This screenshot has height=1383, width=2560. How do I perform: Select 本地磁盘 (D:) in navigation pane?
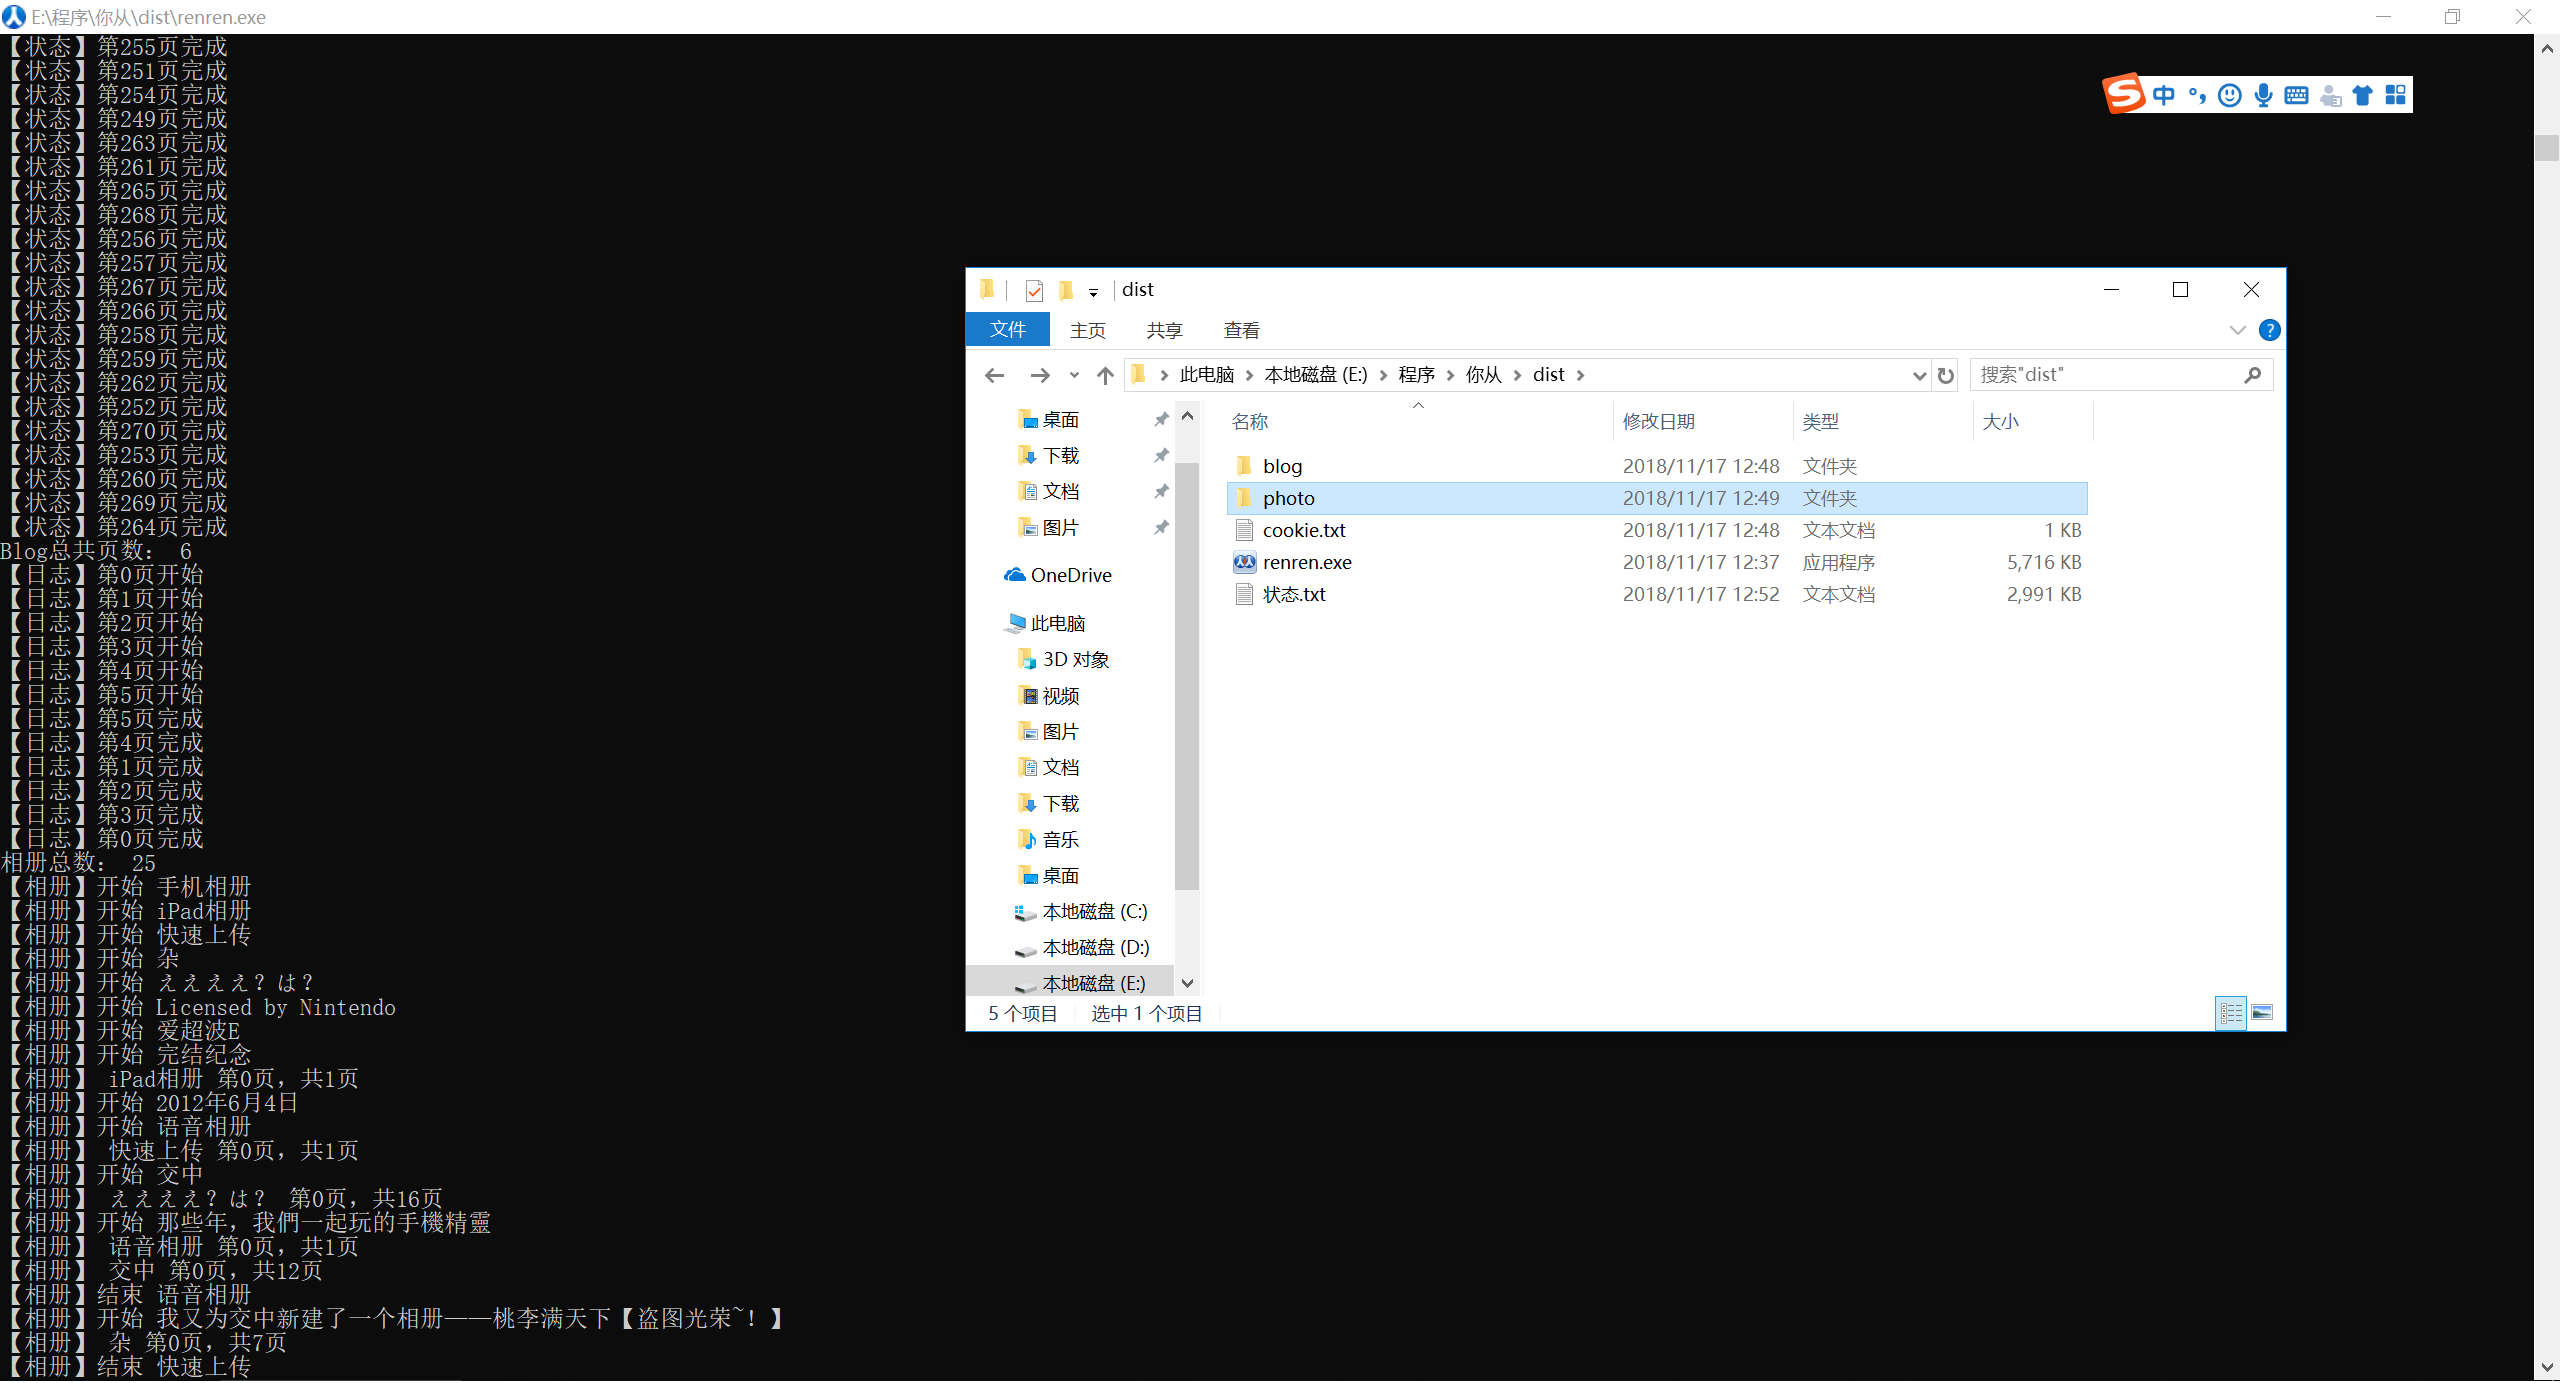1095,947
